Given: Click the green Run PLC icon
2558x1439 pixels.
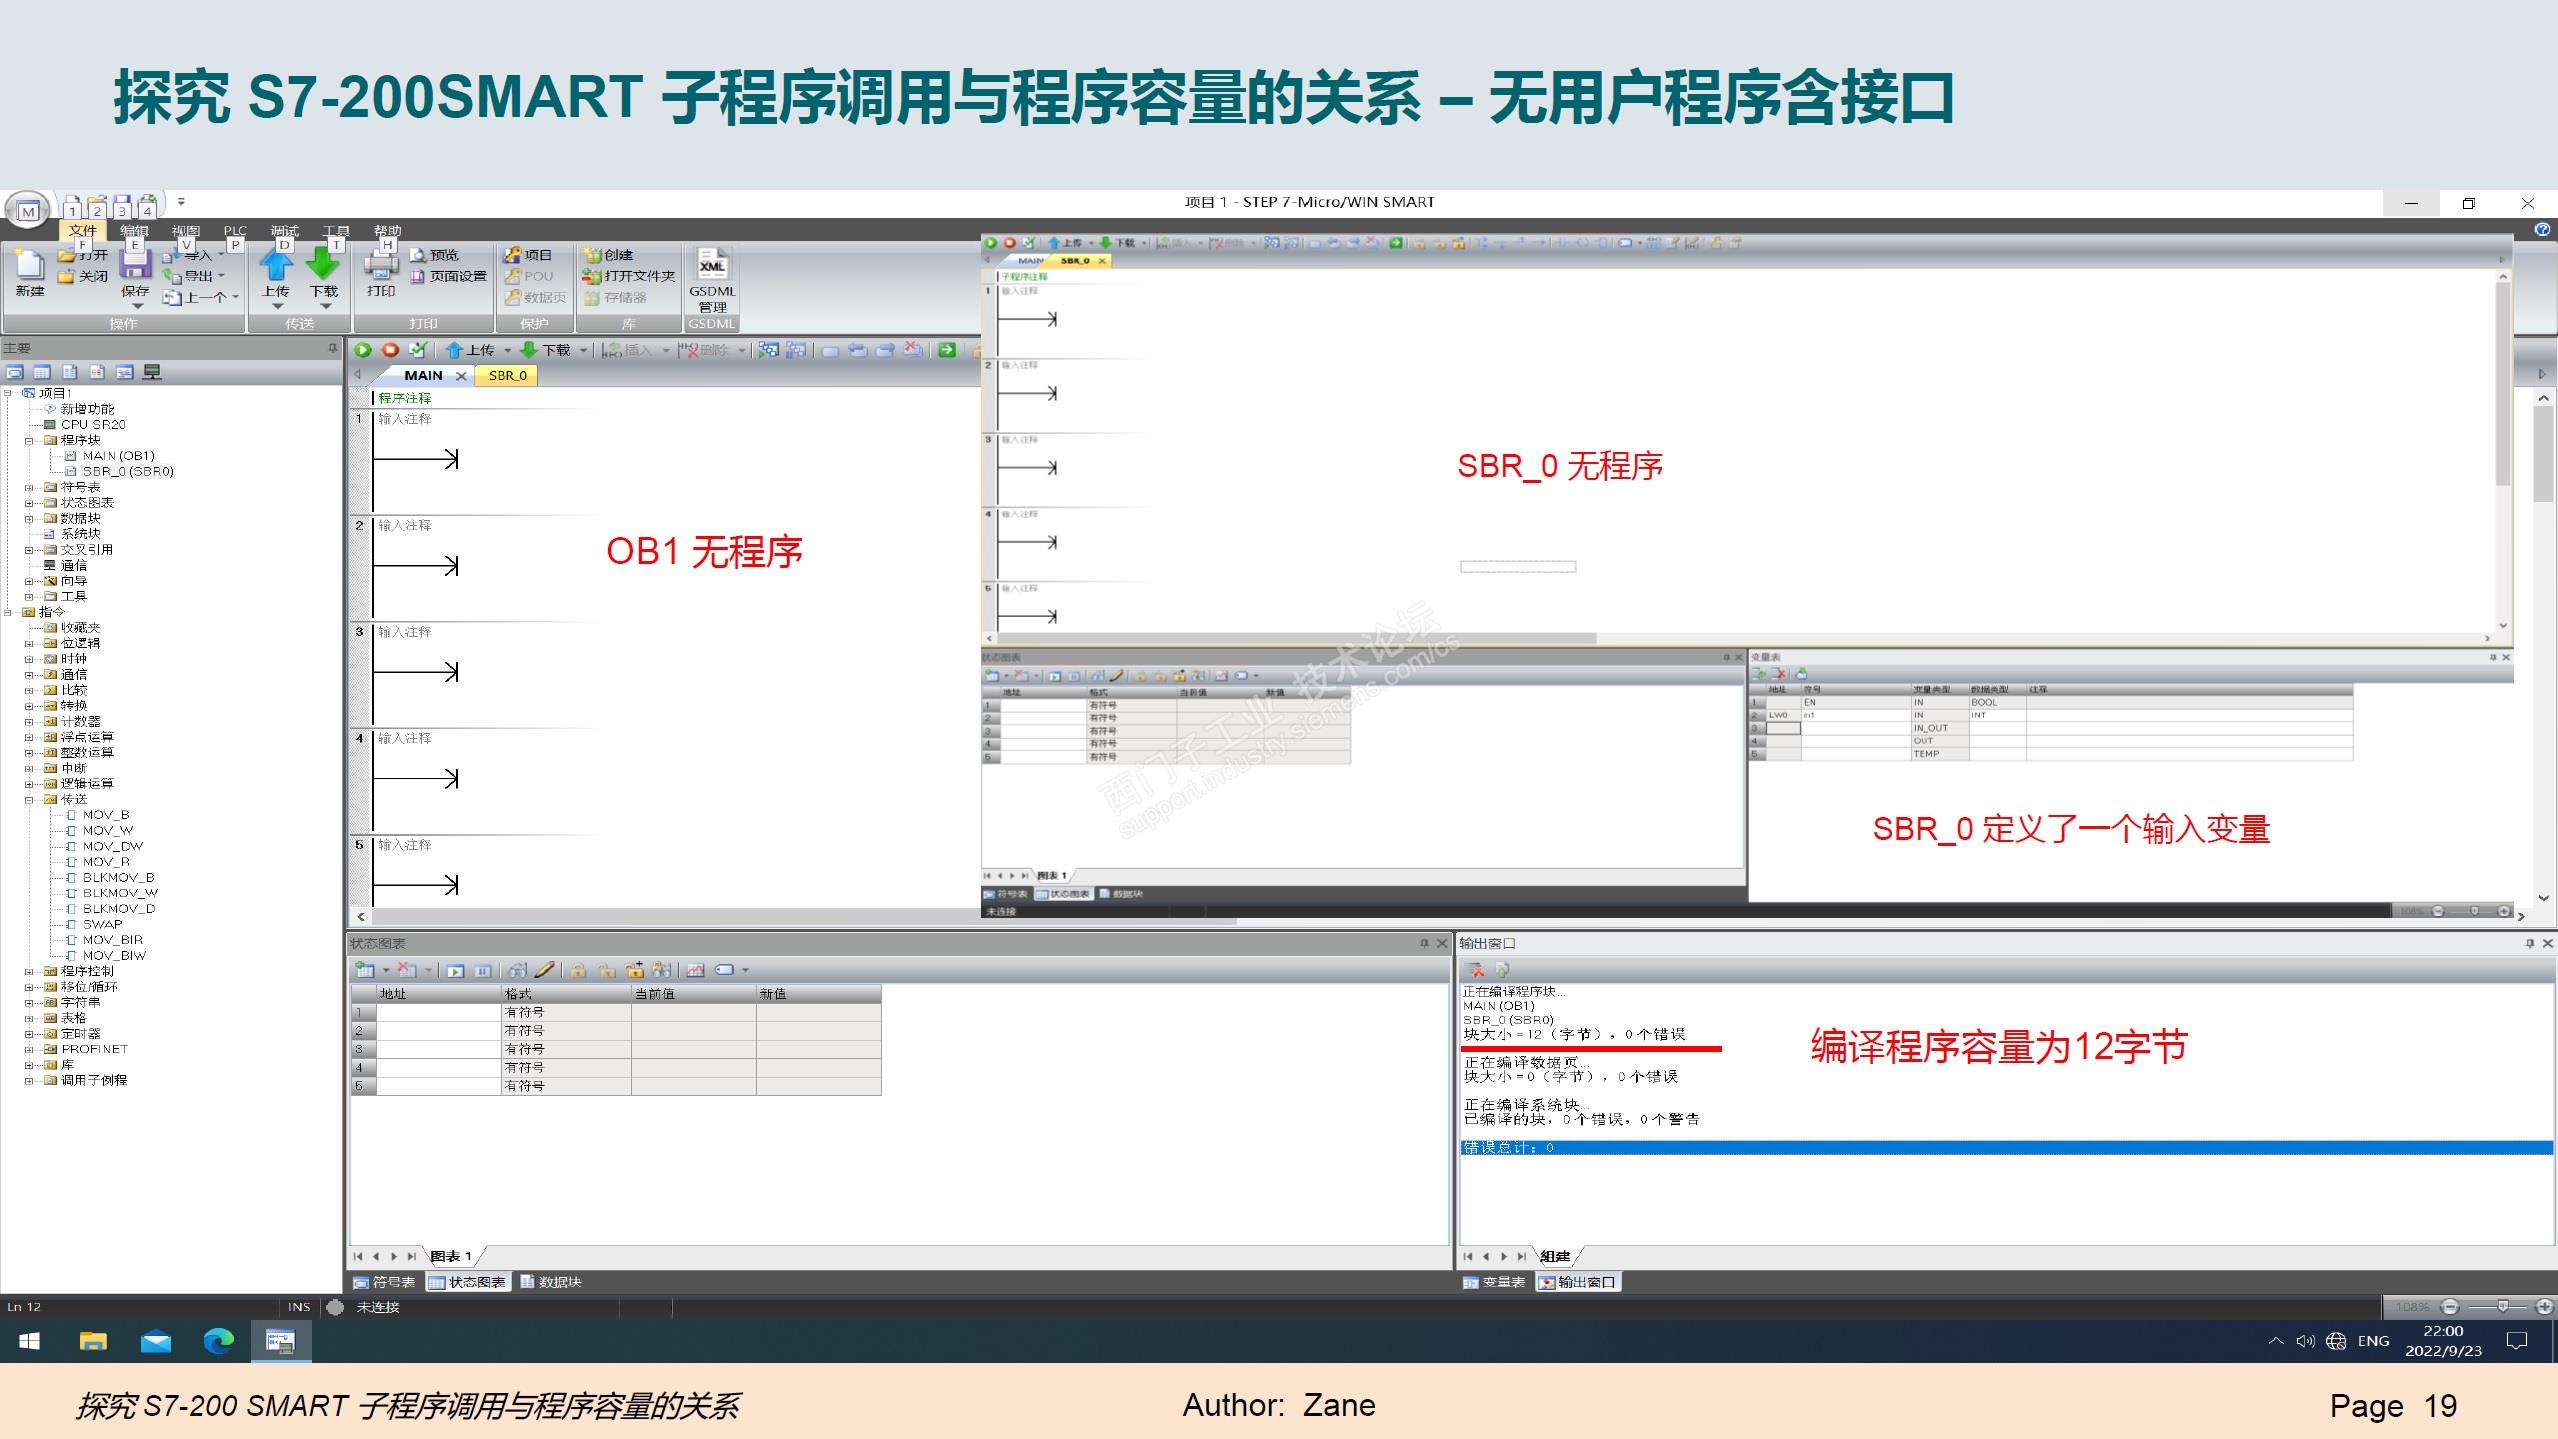Looking at the screenshot, I should tap(363, 350).
